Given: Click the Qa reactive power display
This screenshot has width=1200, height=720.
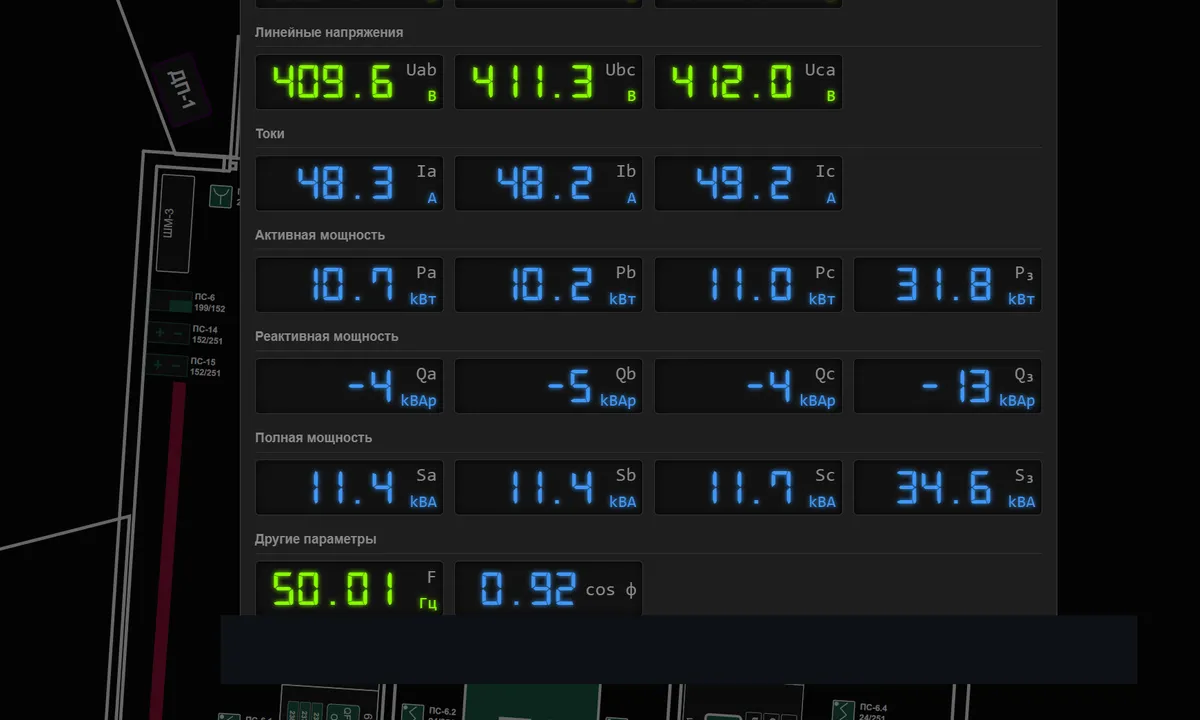Looking at the screenshot, I should [349, 386].
